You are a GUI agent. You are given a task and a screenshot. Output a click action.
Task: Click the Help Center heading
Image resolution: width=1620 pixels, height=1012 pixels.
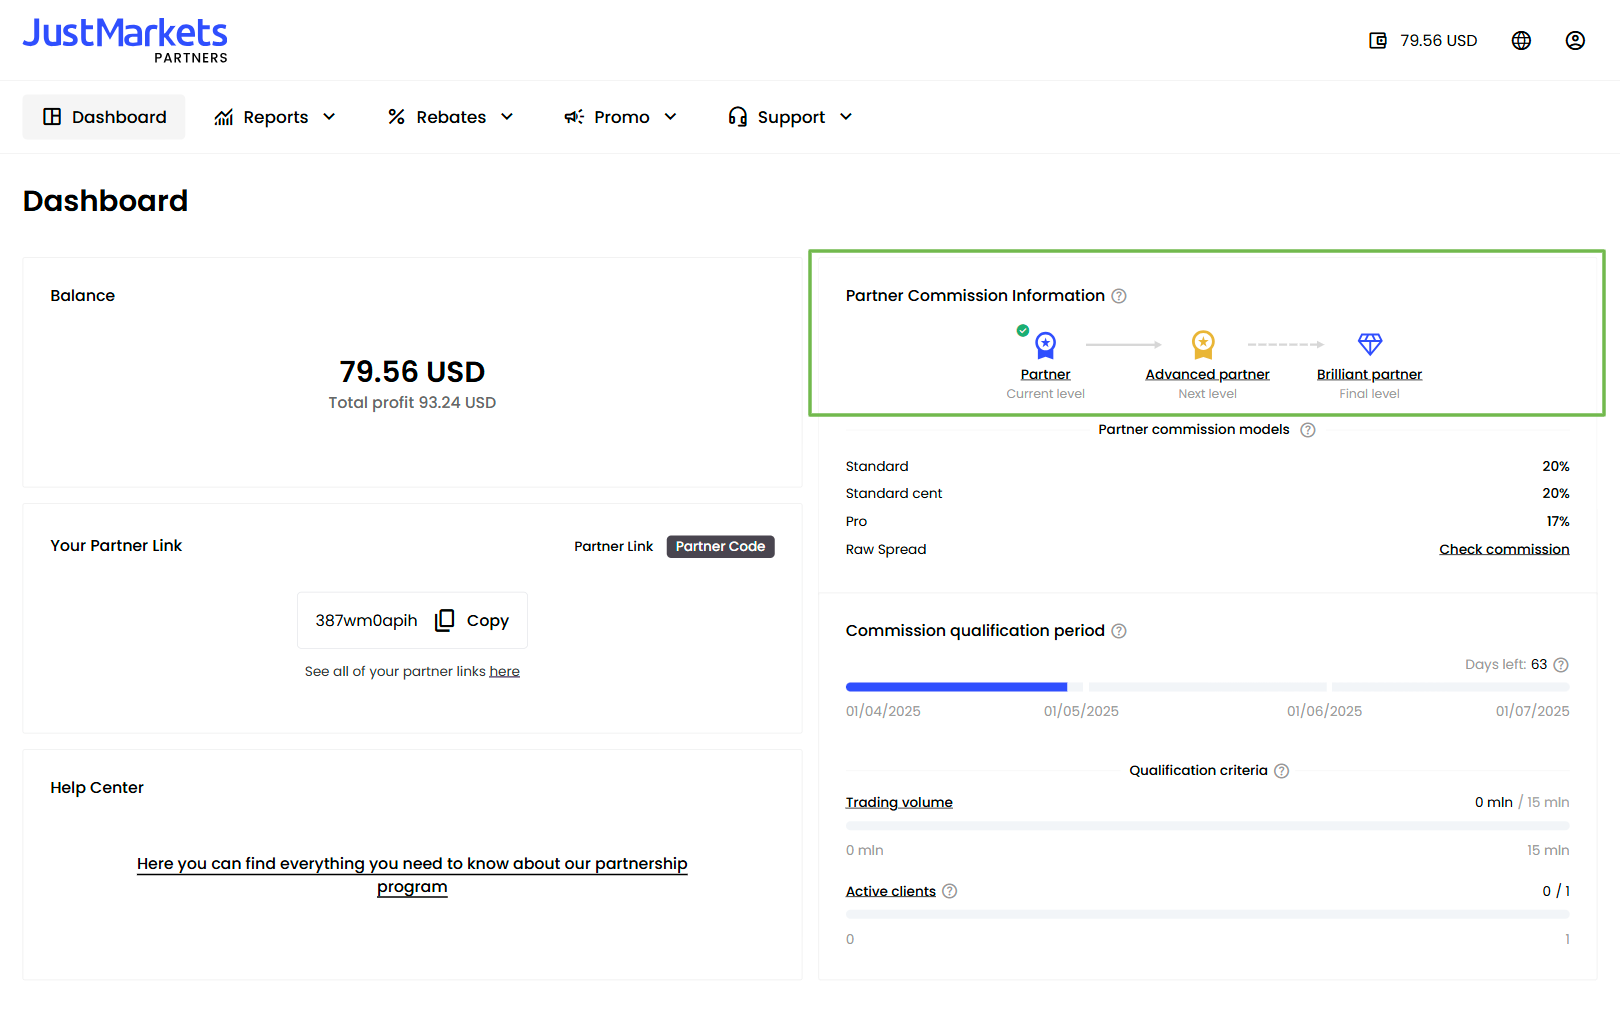97,788
